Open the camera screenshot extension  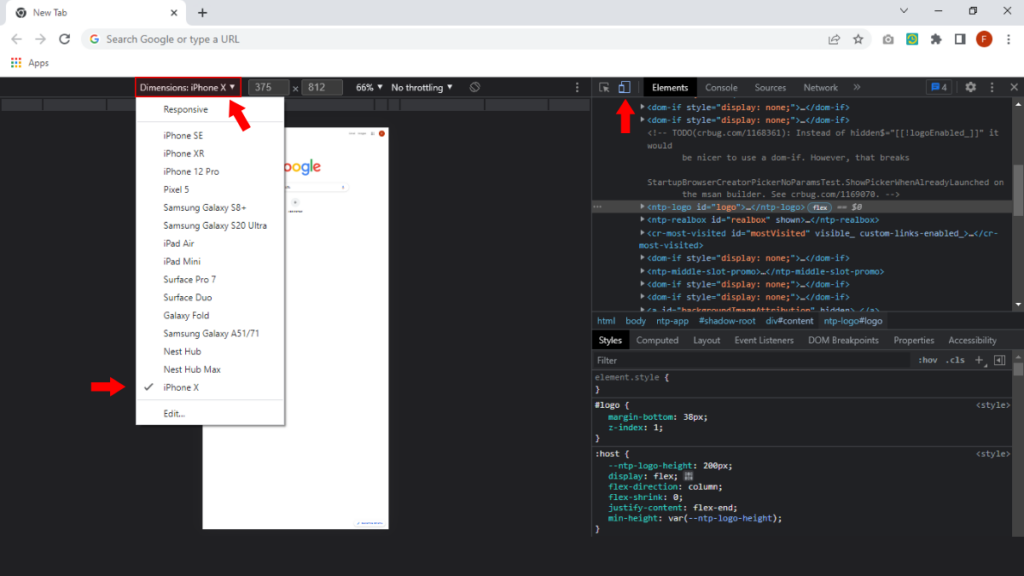pos(888,39)
